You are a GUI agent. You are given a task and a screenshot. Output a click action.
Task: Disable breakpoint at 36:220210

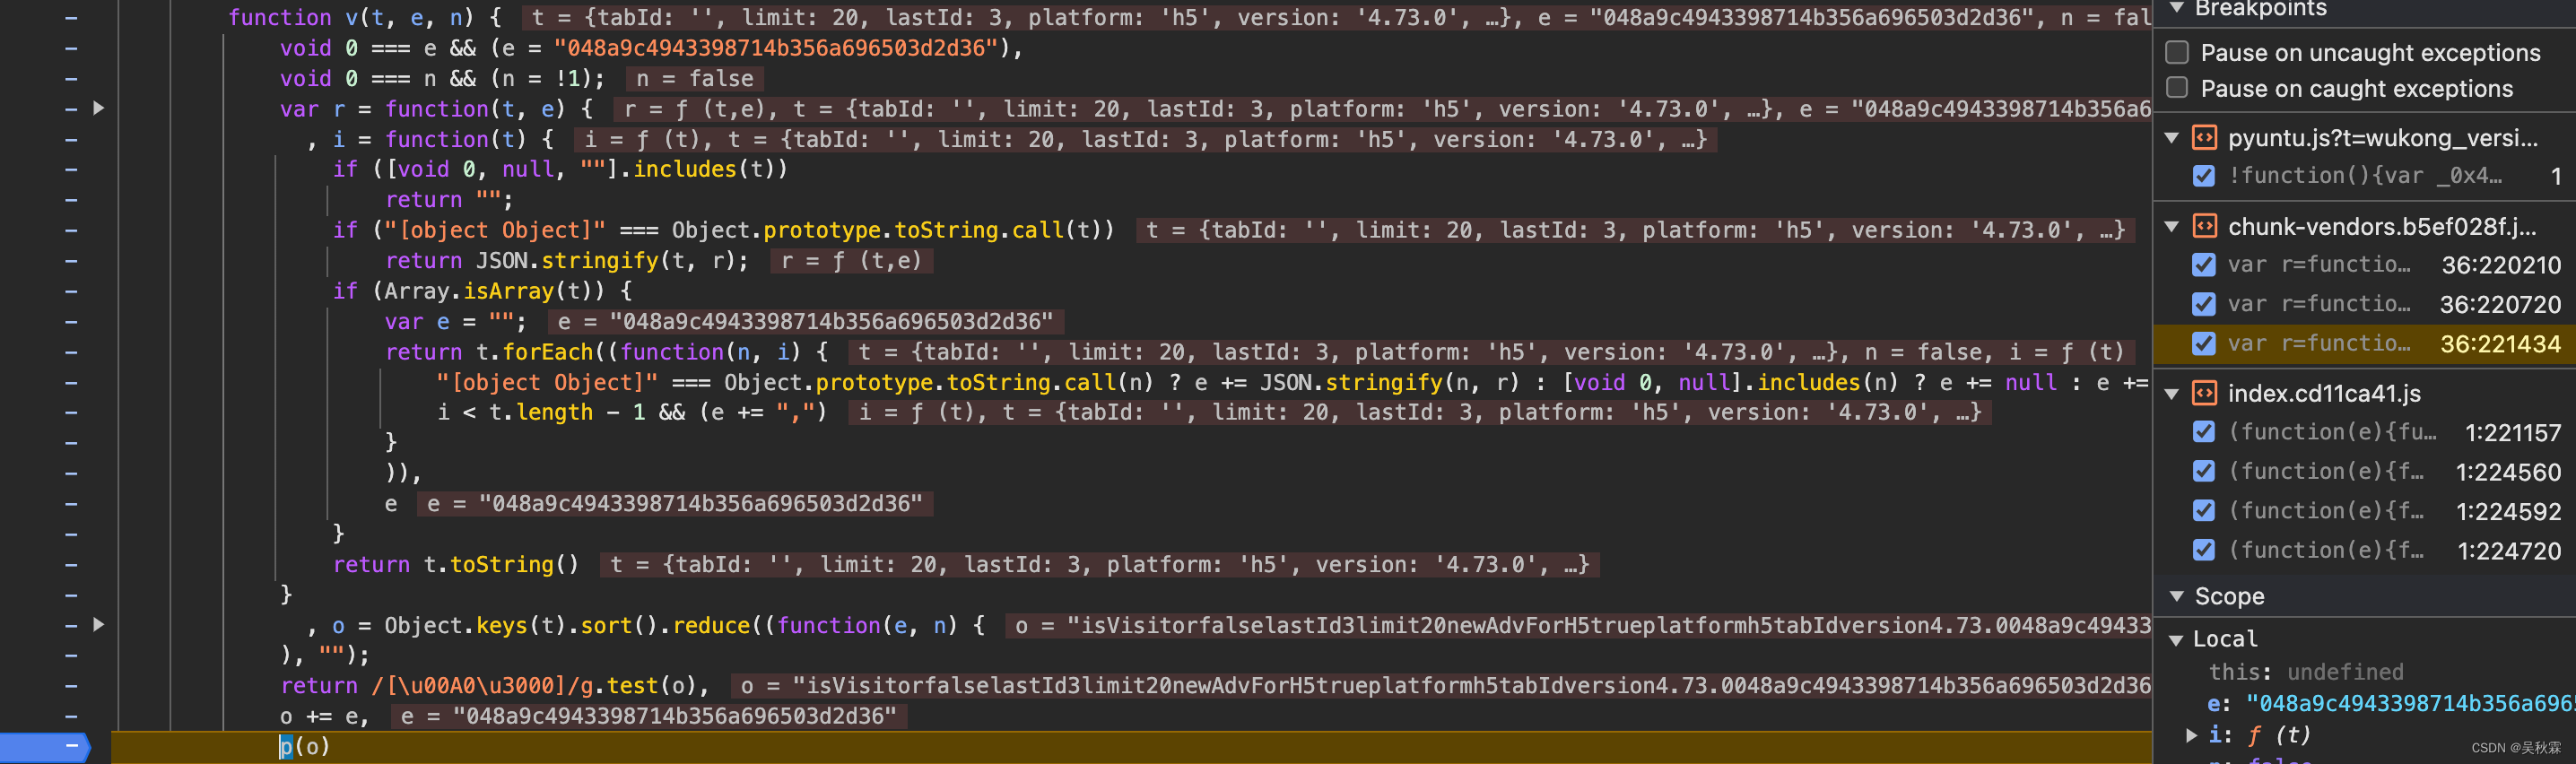pos(2204,265)
